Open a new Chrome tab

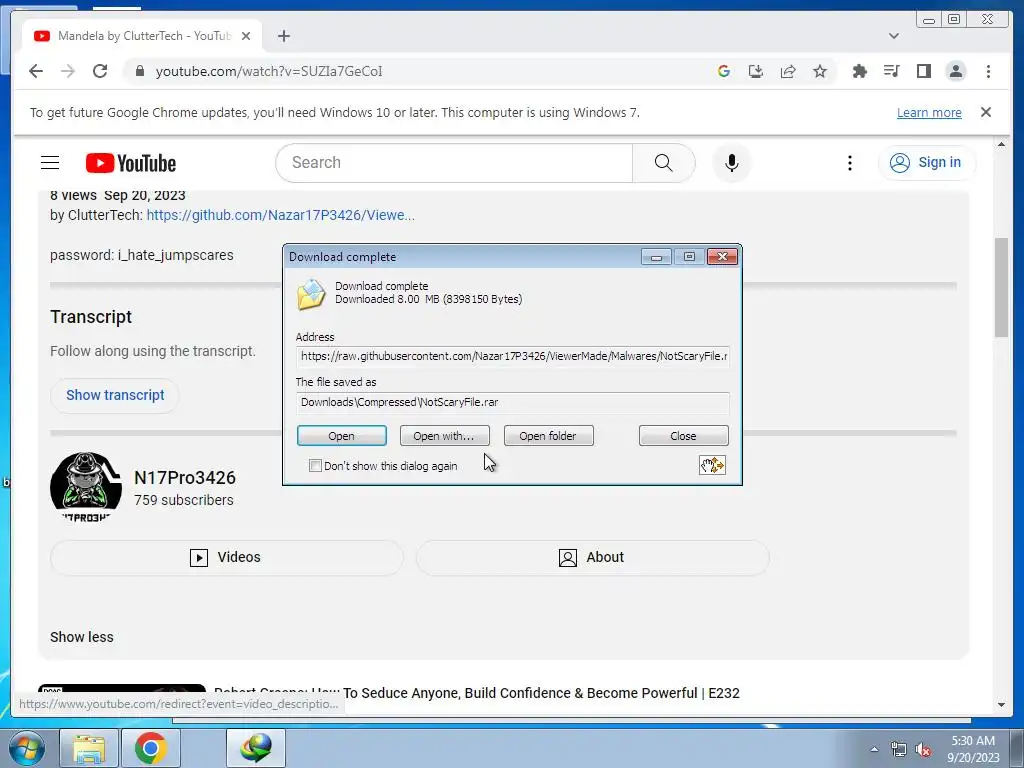[x=283, y=36]
